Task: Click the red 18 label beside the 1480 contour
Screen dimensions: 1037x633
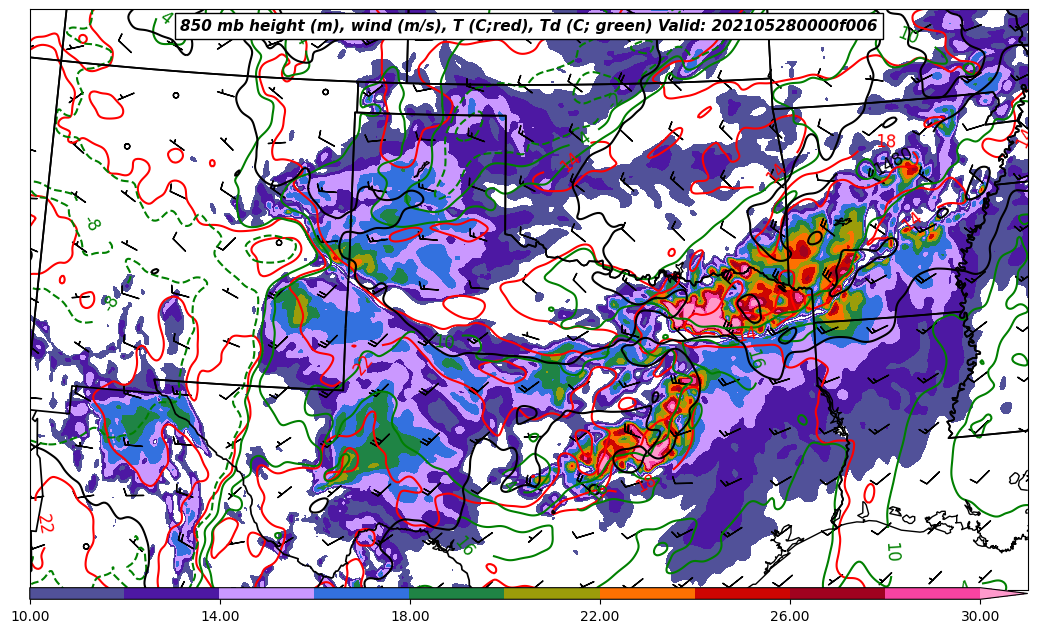Action: tap(886, 141)
